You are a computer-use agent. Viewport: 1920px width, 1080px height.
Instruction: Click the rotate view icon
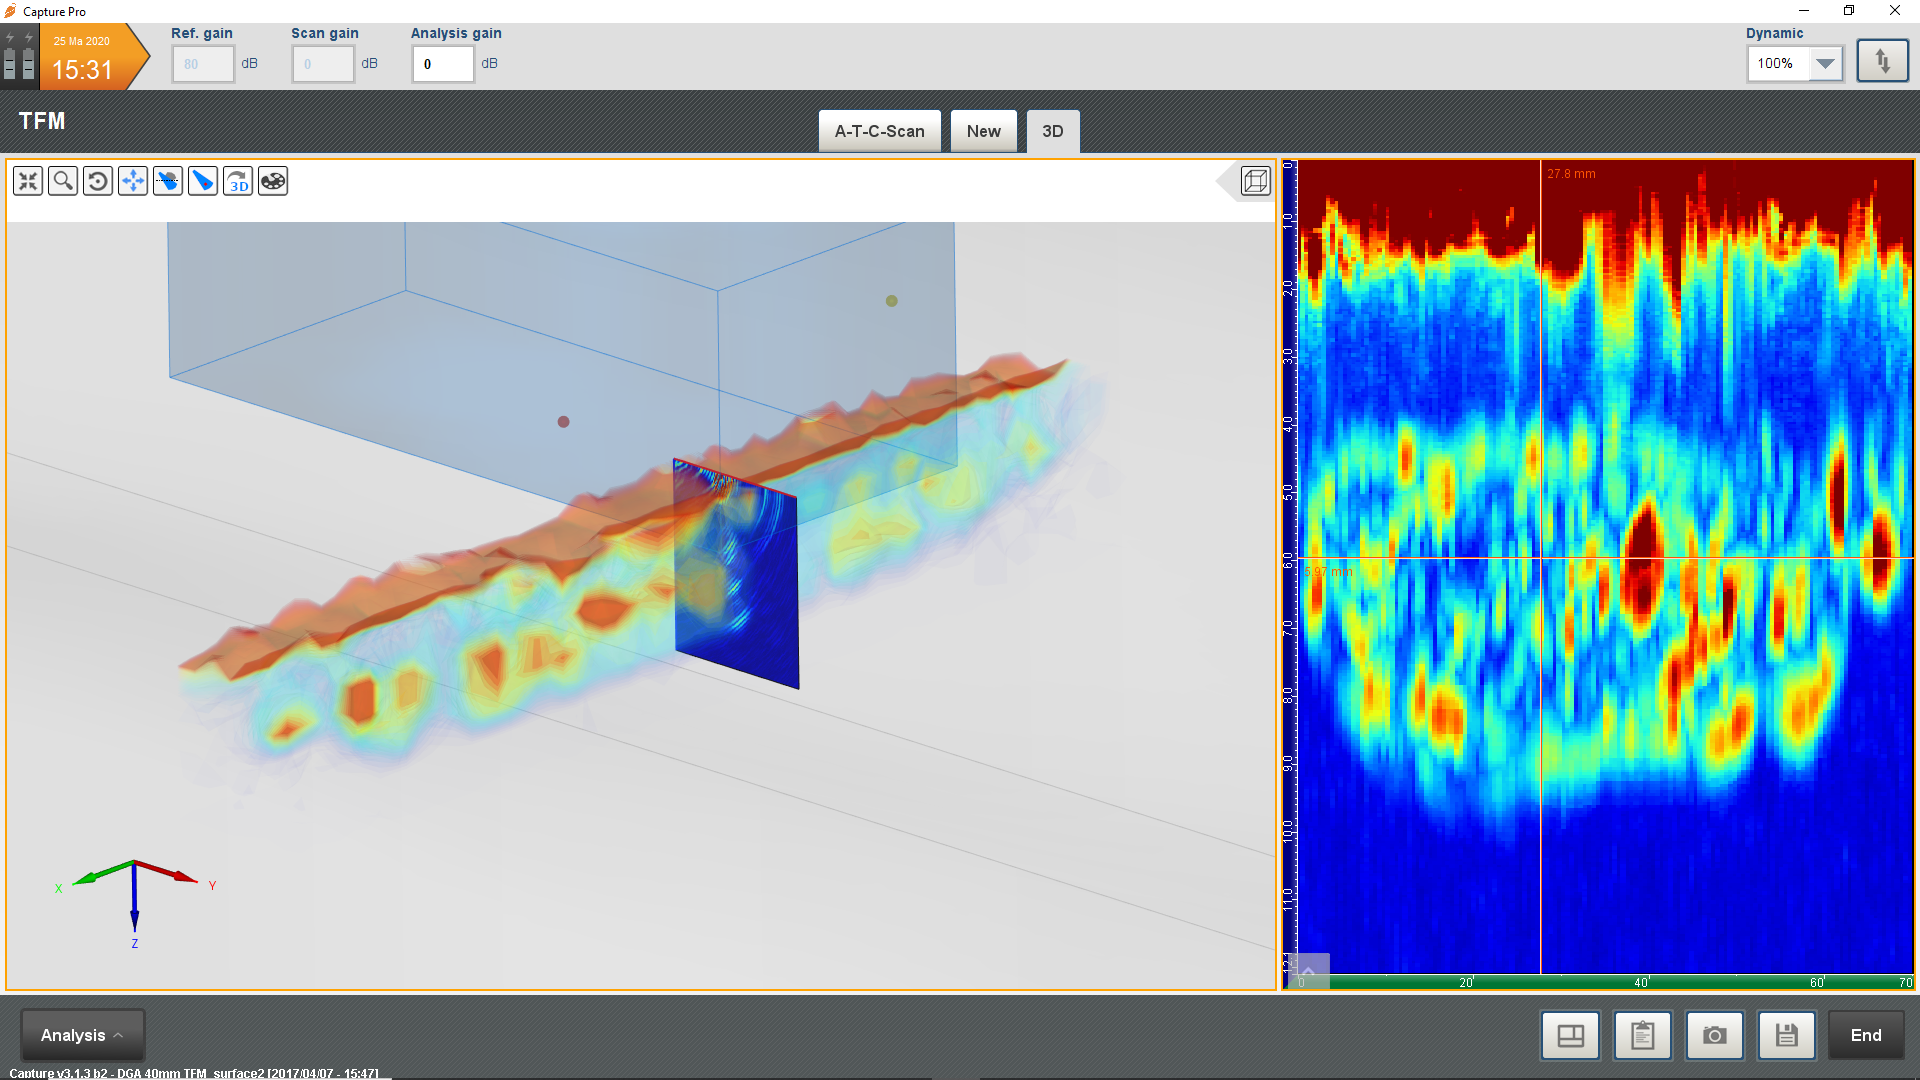point(98,181)
